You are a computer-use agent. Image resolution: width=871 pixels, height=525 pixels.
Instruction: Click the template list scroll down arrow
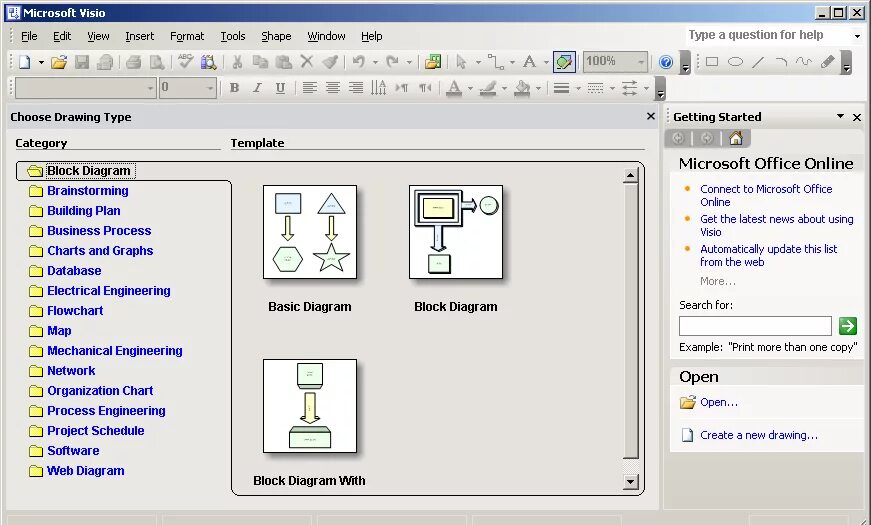click(630, 482)
